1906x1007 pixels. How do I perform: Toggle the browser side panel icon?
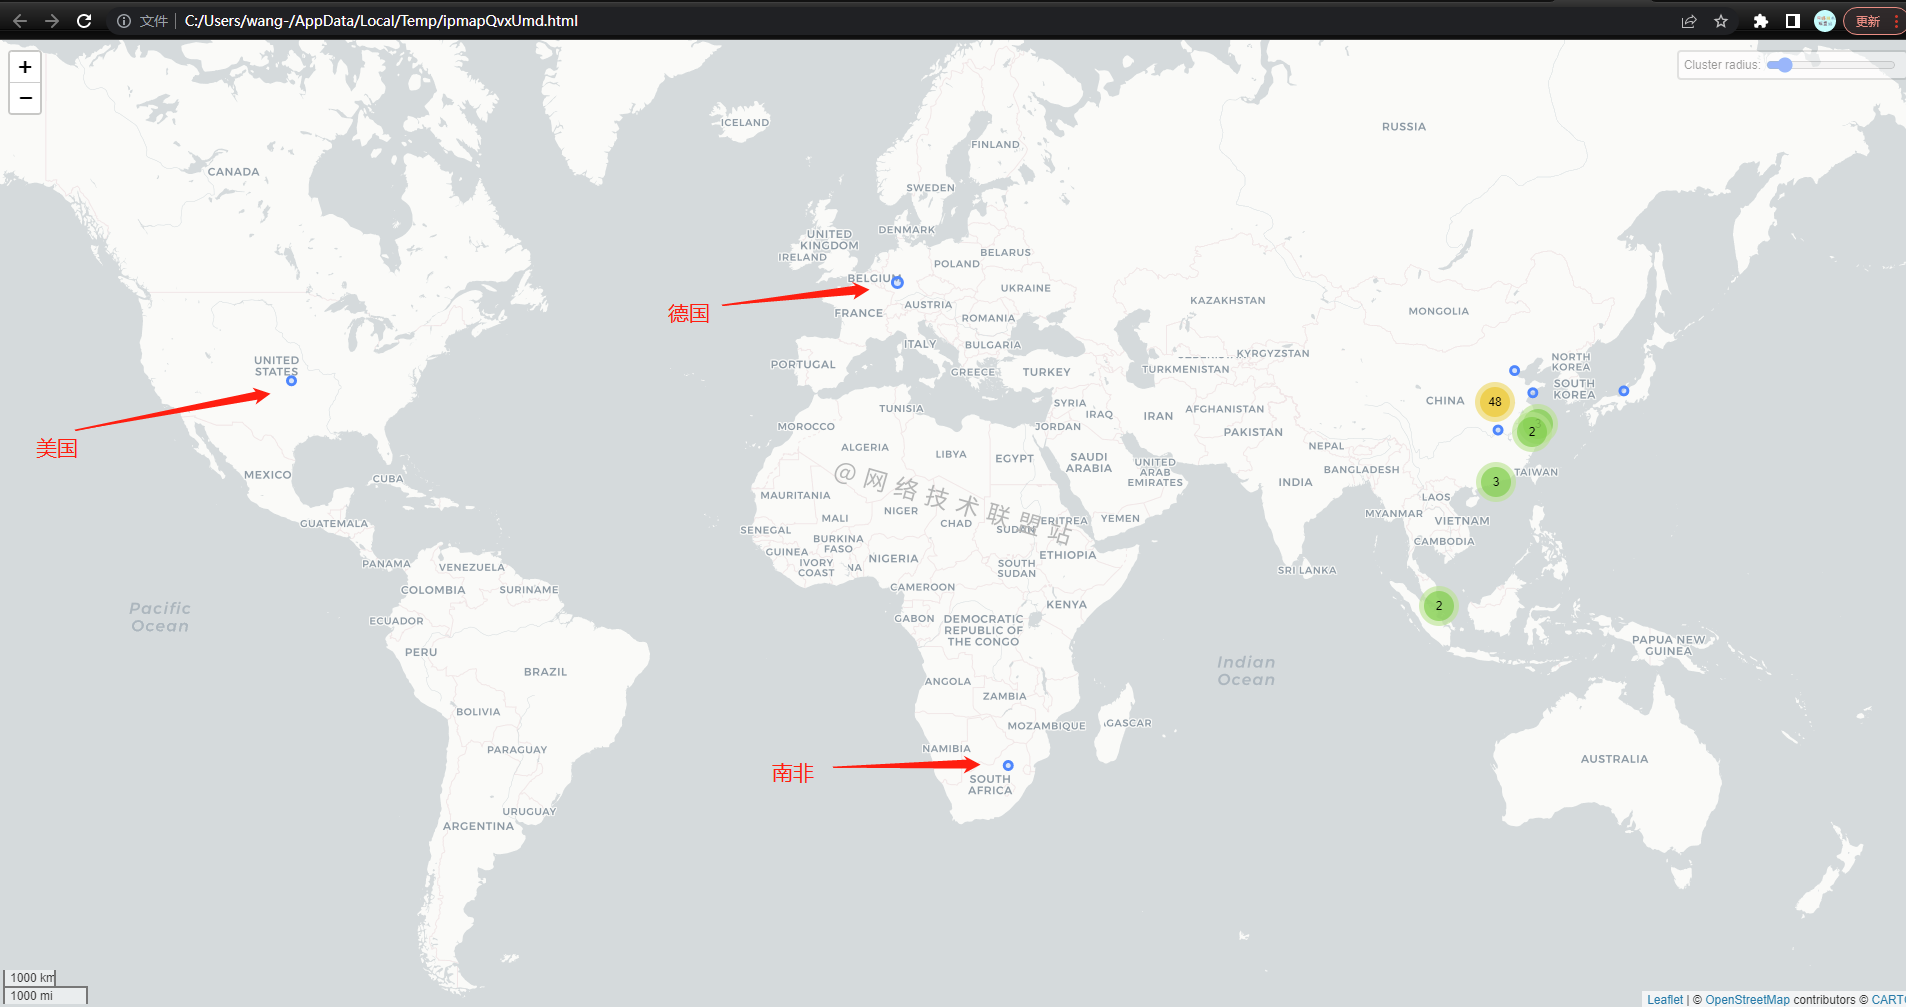pyautogui.click(x=1793, y=21)
